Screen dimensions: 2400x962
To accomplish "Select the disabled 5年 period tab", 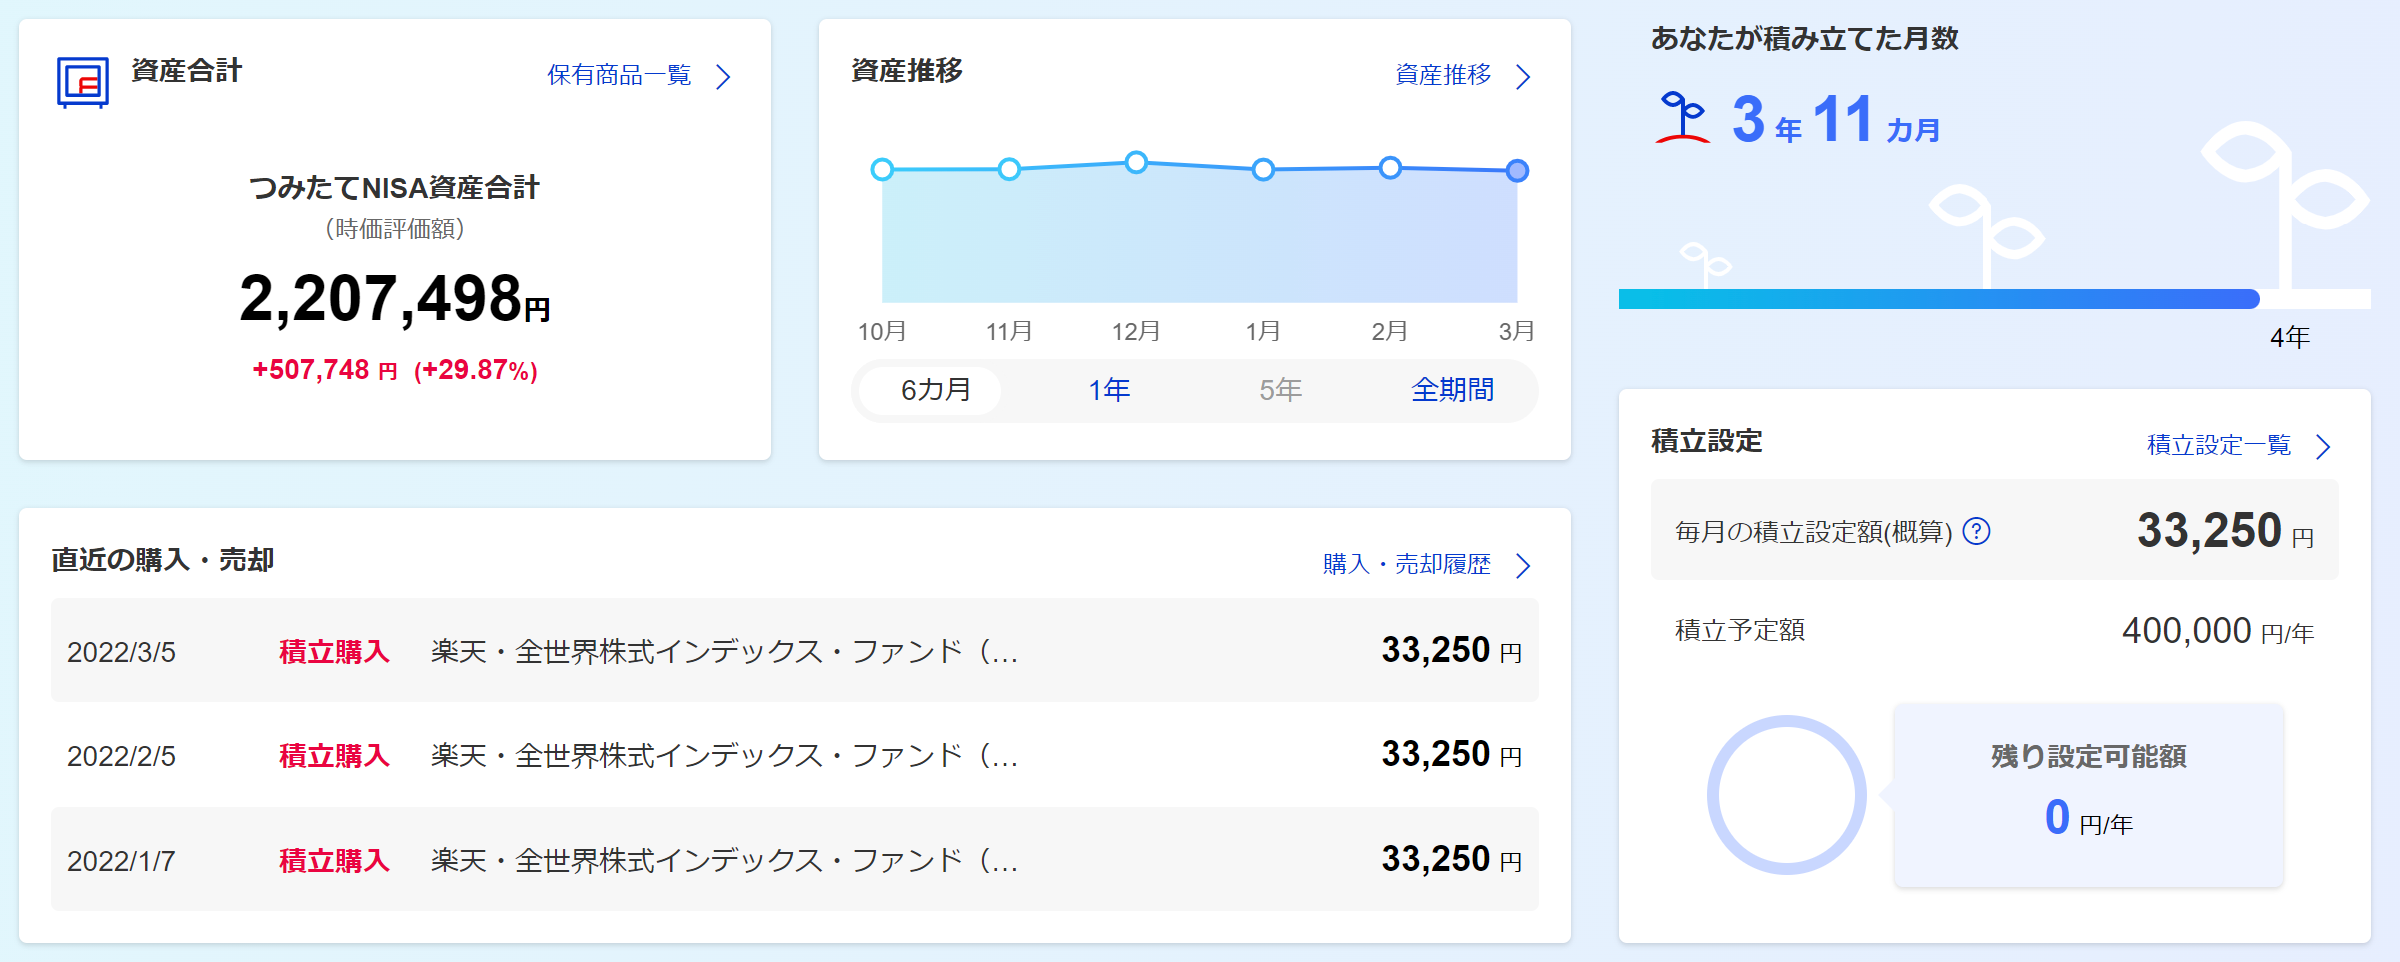I will click(1280, 390).
